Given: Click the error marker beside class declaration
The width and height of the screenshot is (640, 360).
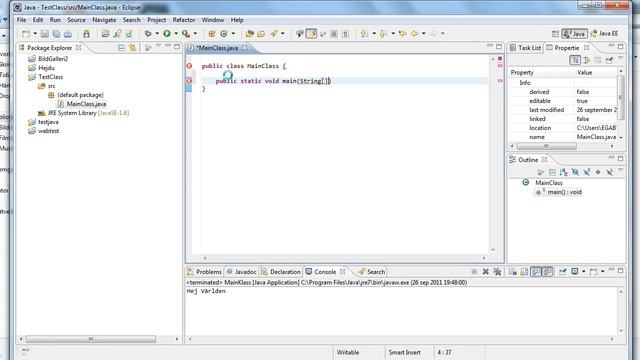Looking at the screenshot, I should click(189, 66).
